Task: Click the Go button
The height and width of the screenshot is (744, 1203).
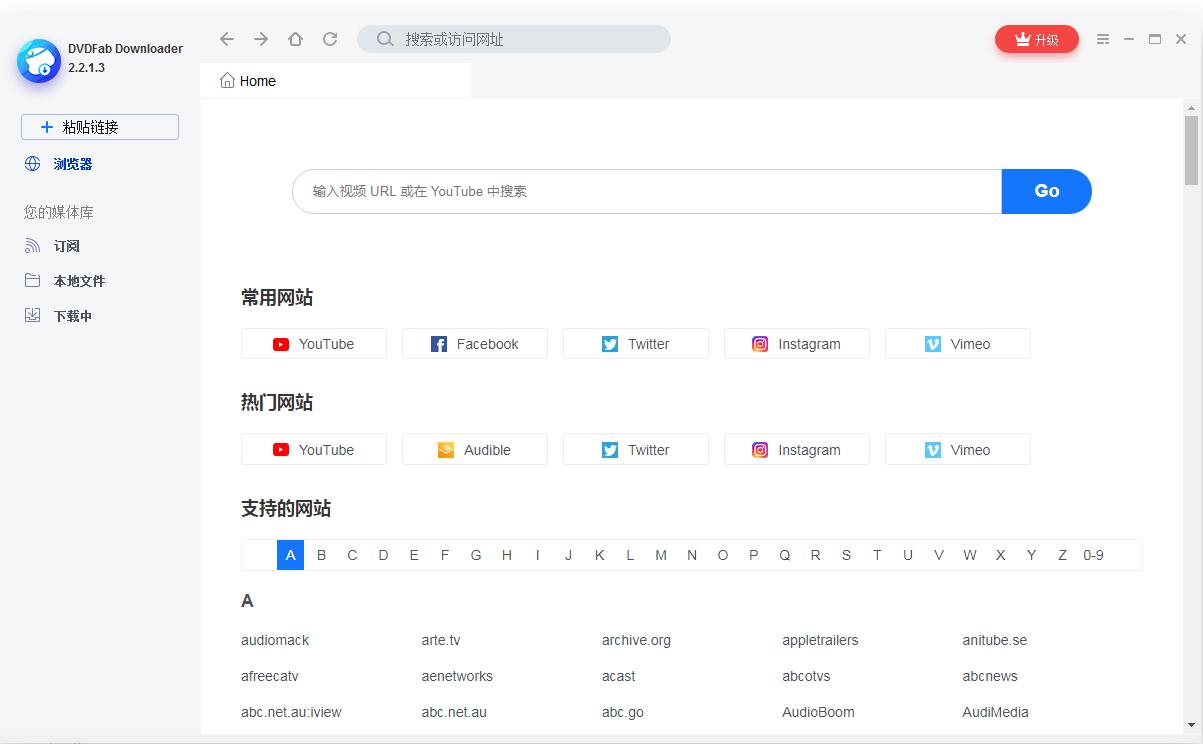Action: (1046, 190)
